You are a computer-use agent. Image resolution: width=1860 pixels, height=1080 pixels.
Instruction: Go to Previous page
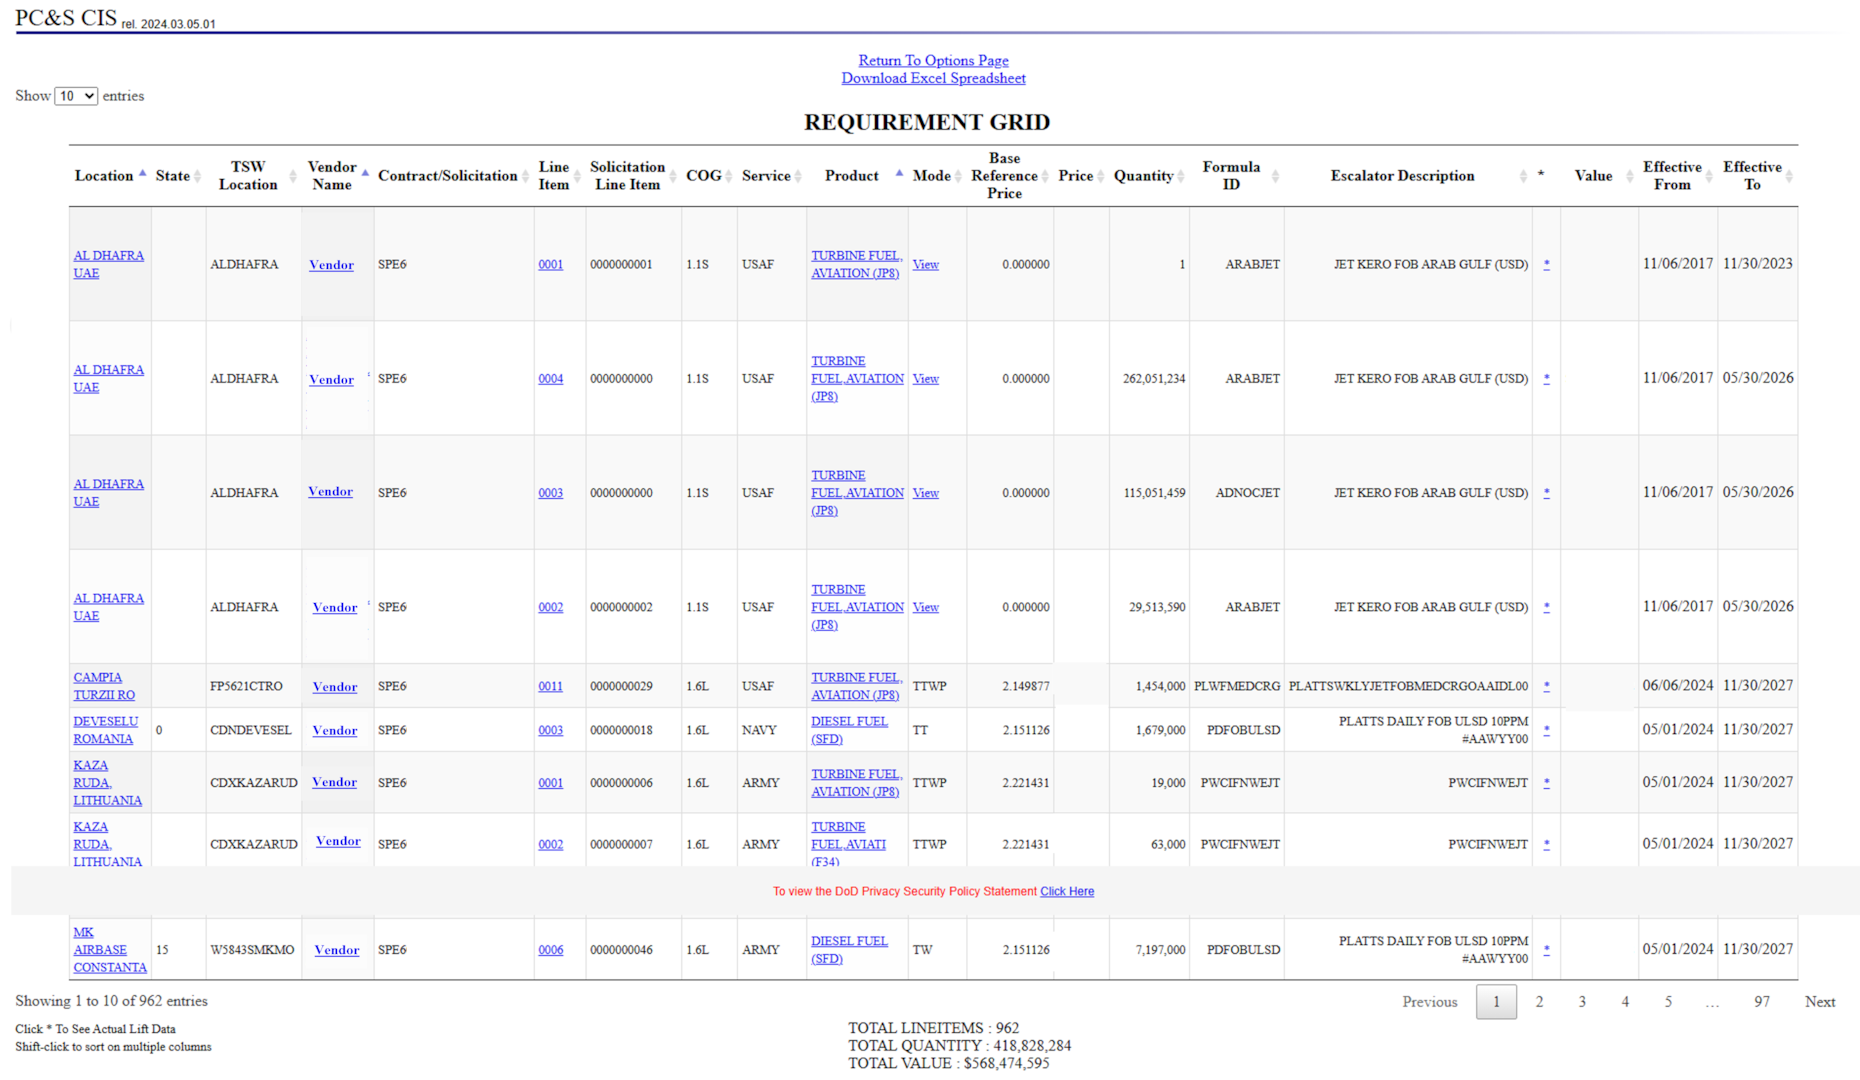click(x=1429, y=1002)
